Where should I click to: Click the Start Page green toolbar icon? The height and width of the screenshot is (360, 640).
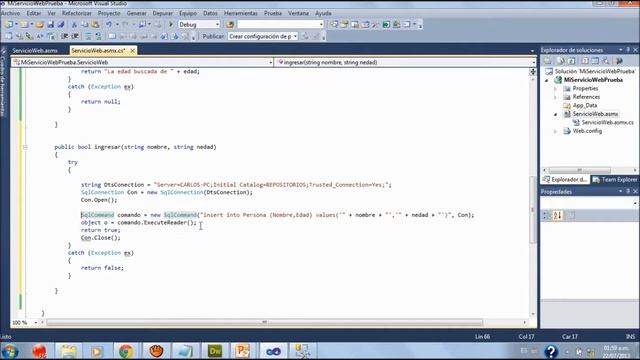tap(386, 24)
